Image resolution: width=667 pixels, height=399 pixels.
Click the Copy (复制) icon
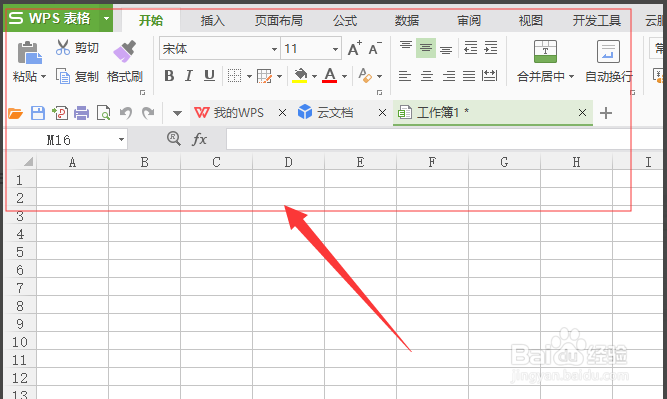pyautogui.click(x=63, y=76)
